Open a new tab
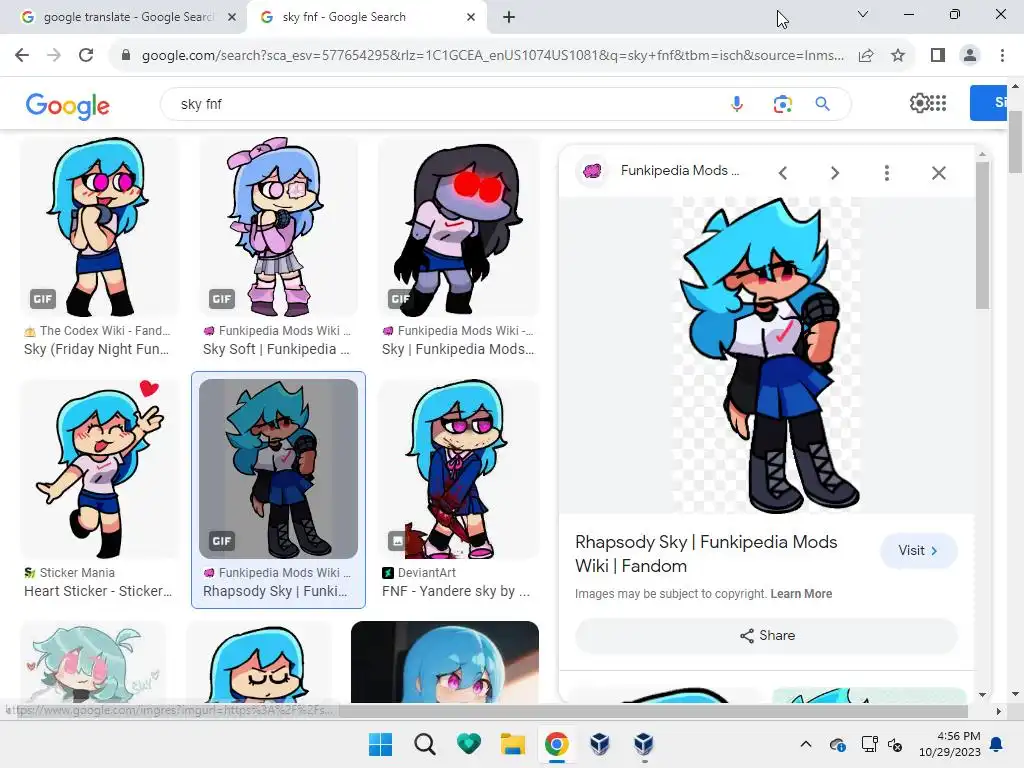Viewport: 1024px width, 768px height. [509, 17]
